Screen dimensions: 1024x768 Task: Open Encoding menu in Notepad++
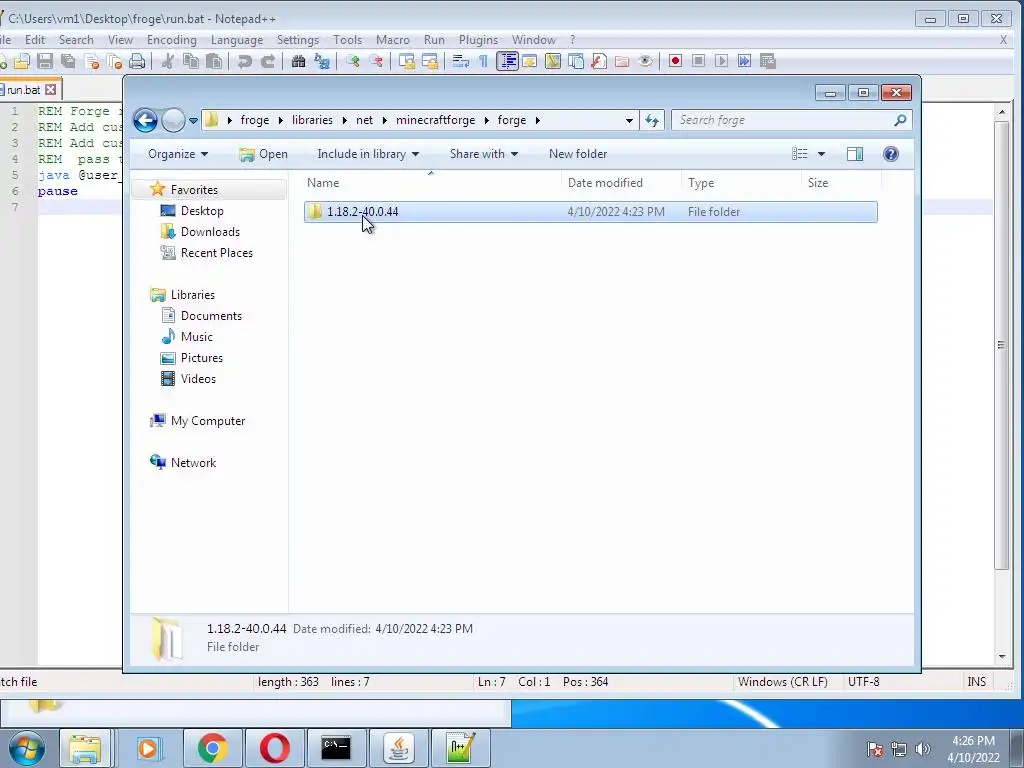(172, 40)
